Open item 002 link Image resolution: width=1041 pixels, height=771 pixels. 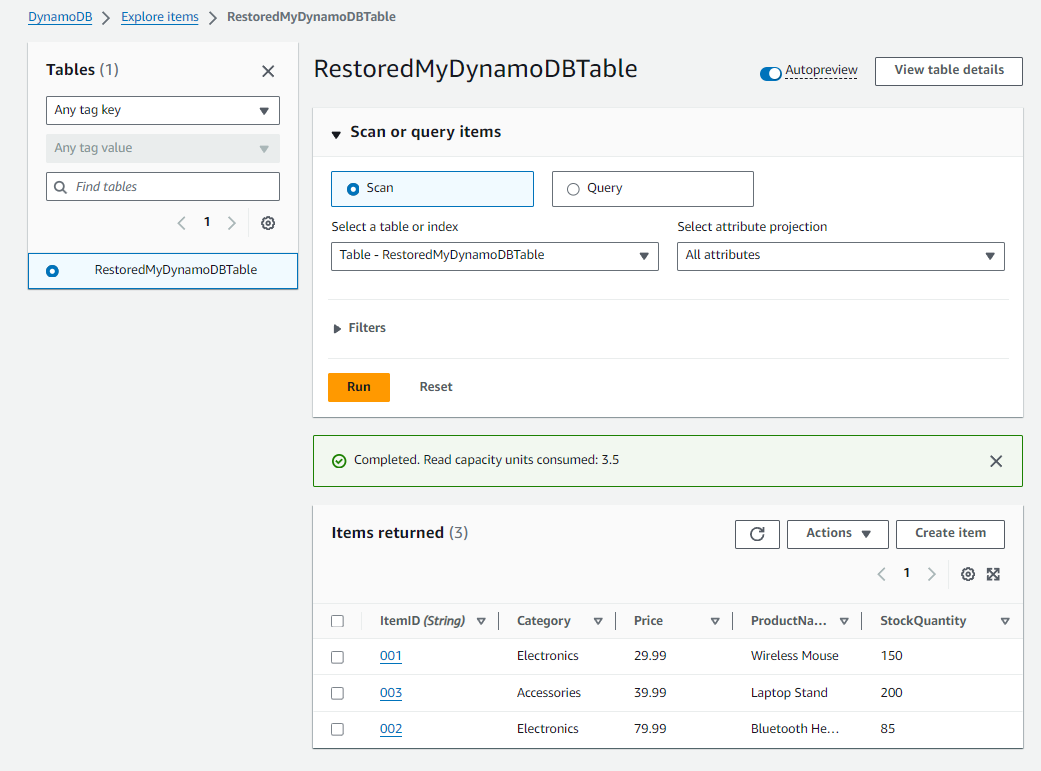pos(390,729)
